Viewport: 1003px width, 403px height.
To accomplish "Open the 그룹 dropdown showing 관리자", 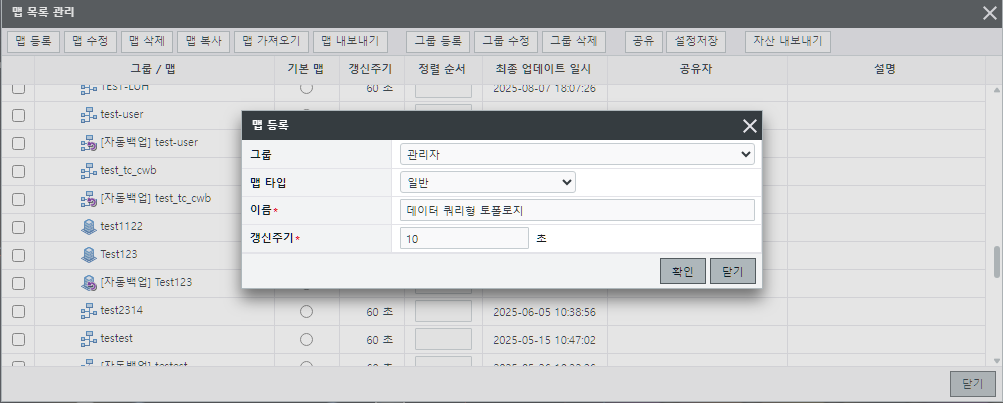I will pos(576,155).
